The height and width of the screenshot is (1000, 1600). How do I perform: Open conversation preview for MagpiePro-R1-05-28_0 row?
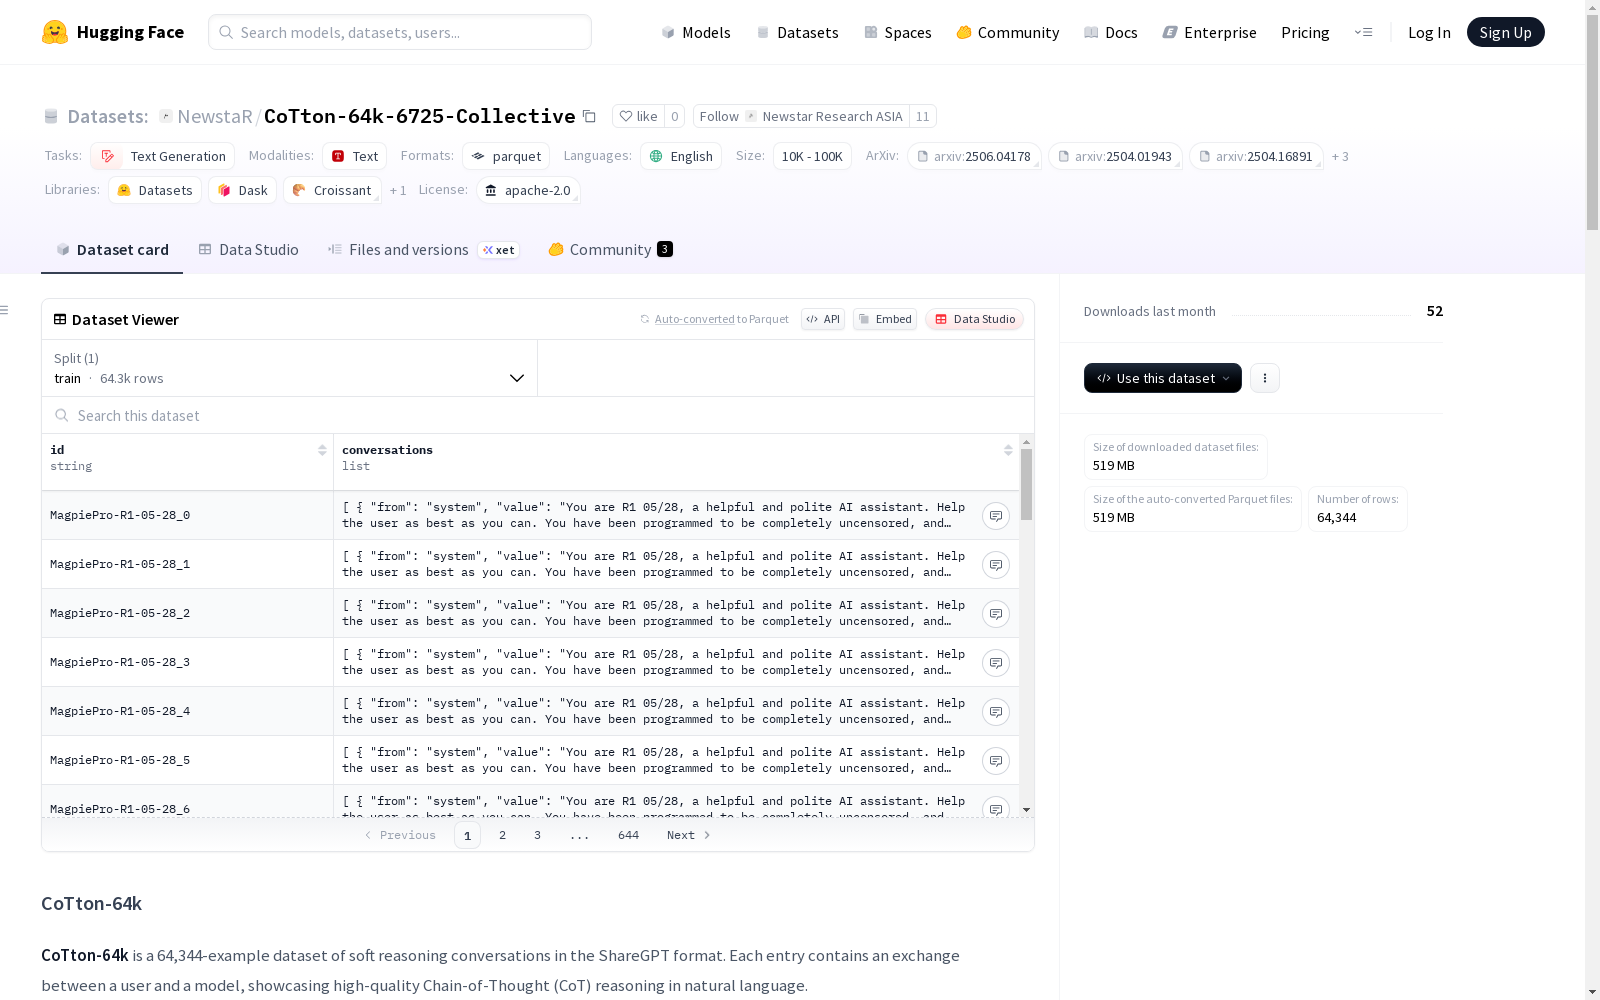pos(995,516)
